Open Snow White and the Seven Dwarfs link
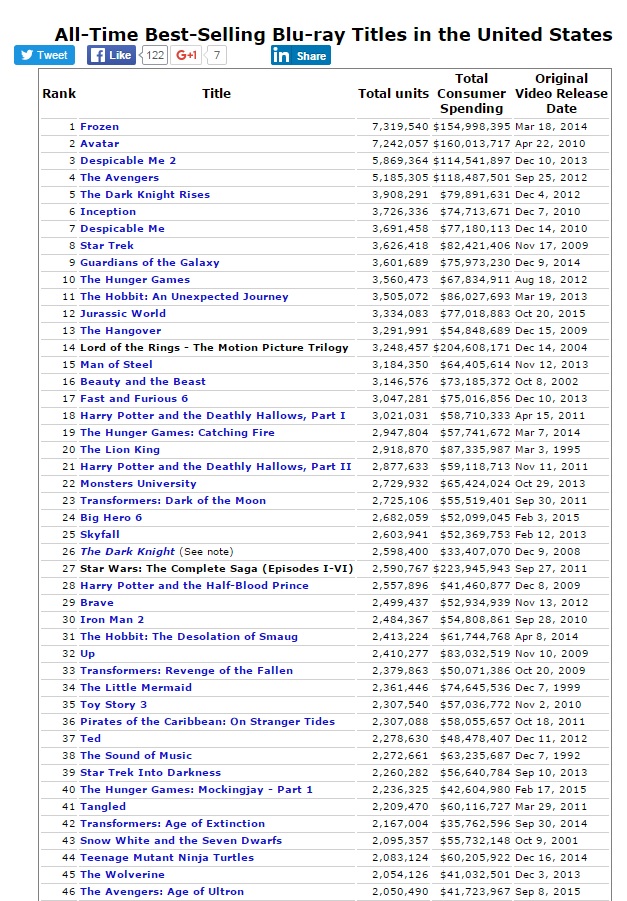627x901 pixels. pos(181,841)
